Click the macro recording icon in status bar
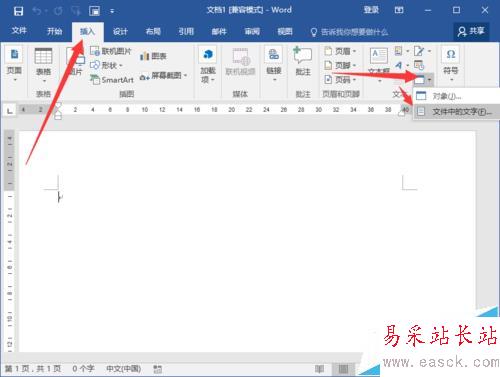 coord(157,369)
